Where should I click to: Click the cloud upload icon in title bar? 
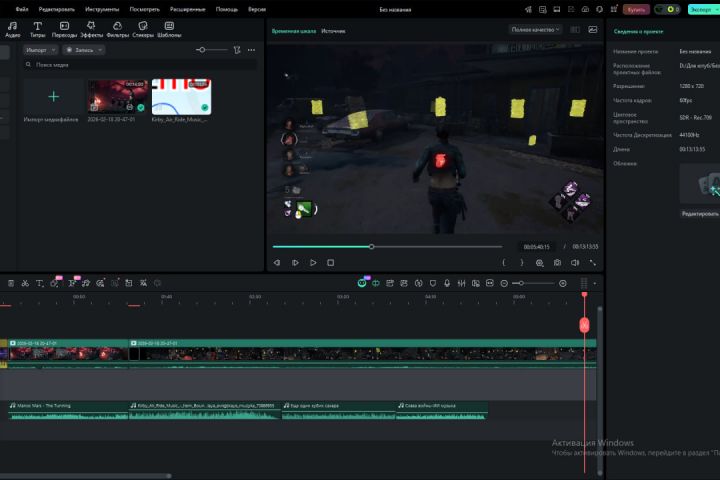click(x=585, y=9)
